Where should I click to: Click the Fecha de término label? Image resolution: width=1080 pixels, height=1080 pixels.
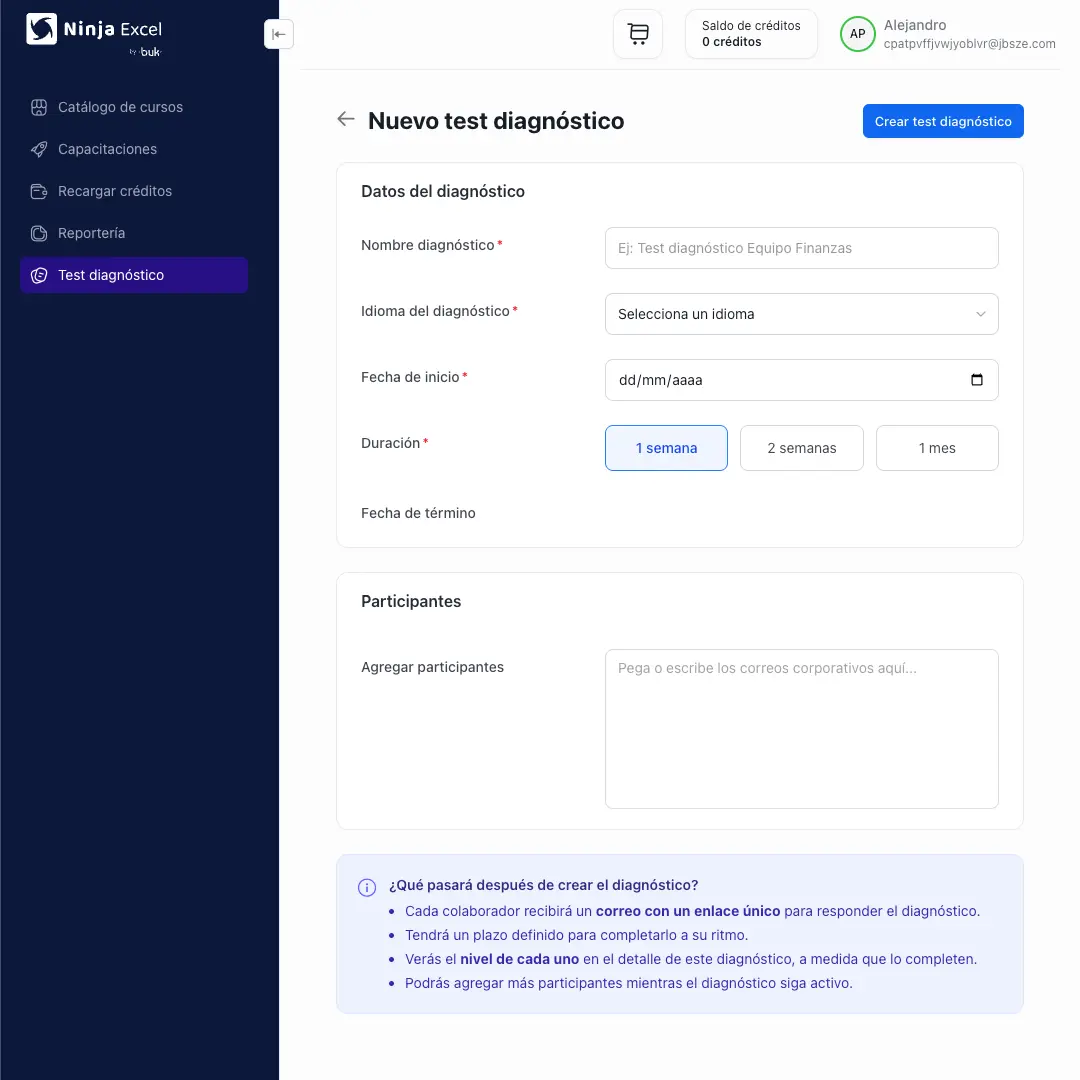tap(418, 513)
